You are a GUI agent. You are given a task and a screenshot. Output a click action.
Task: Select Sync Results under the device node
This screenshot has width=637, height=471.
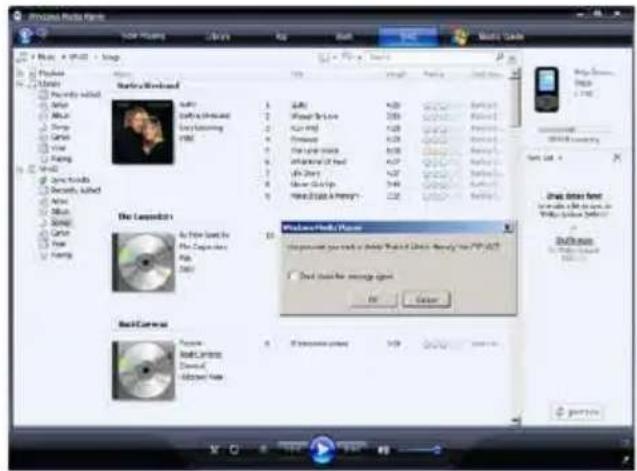(70, 180)
